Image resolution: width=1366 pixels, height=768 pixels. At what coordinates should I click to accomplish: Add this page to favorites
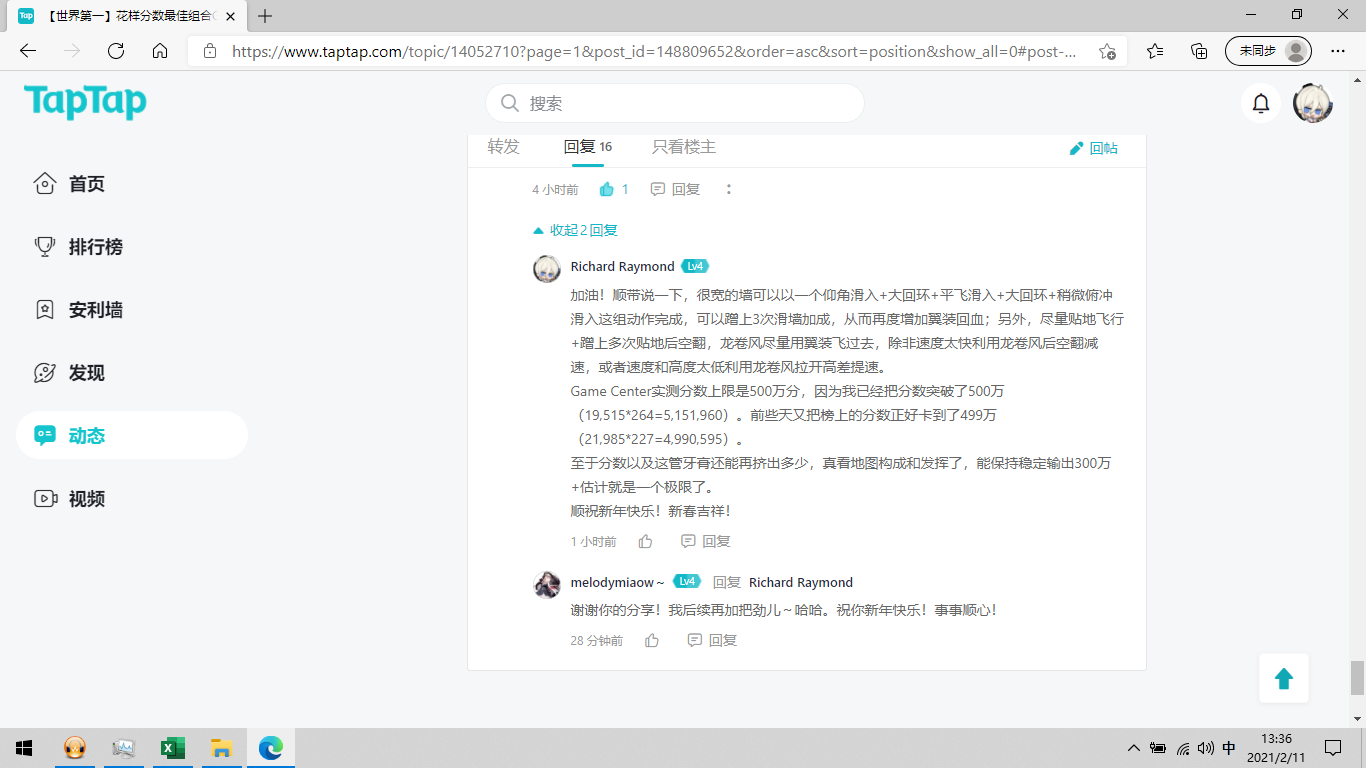coord(1107,51)
